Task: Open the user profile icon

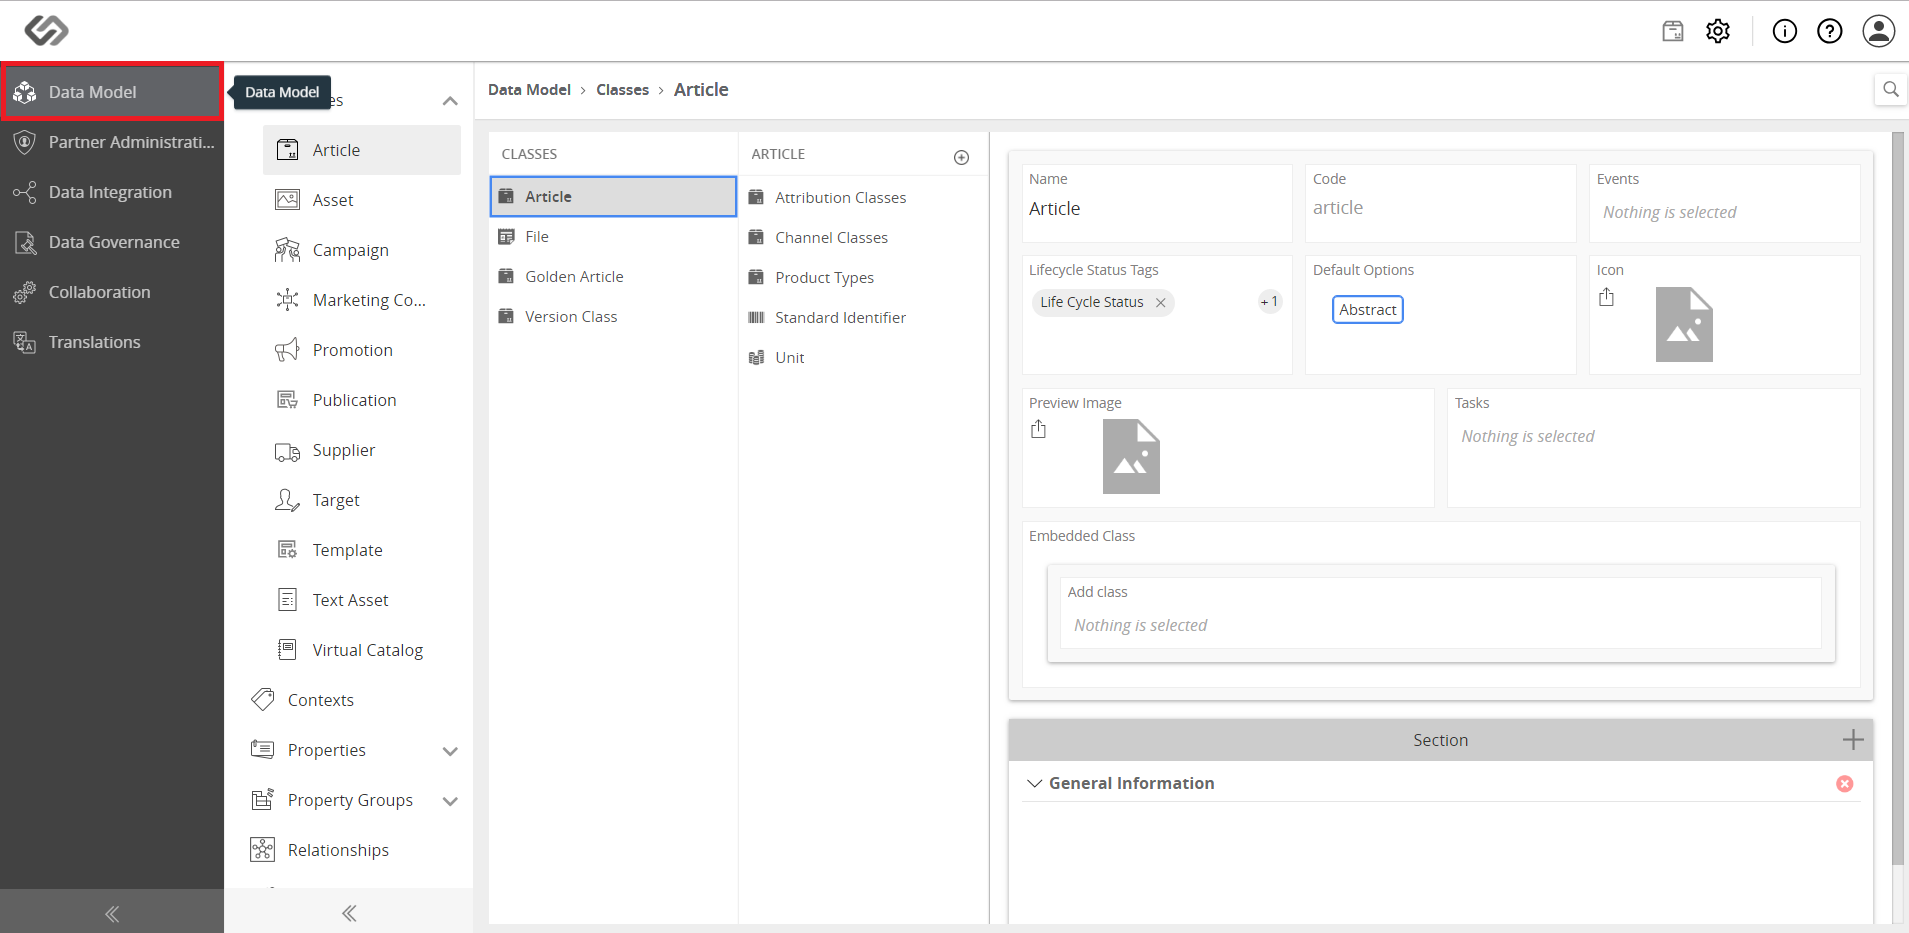Action: tap(1879, 31)
